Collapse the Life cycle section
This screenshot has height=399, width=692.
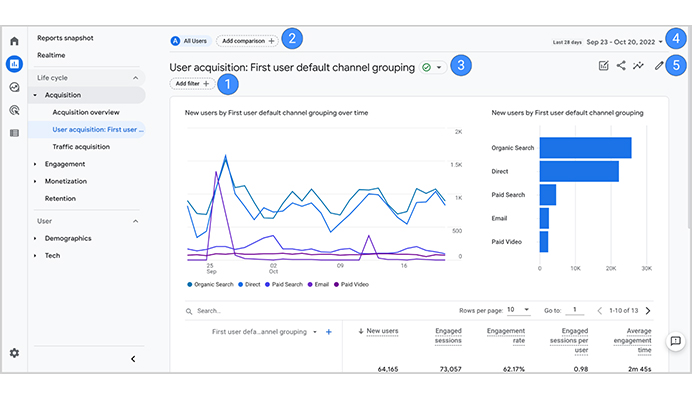click(x=135, y=78)
